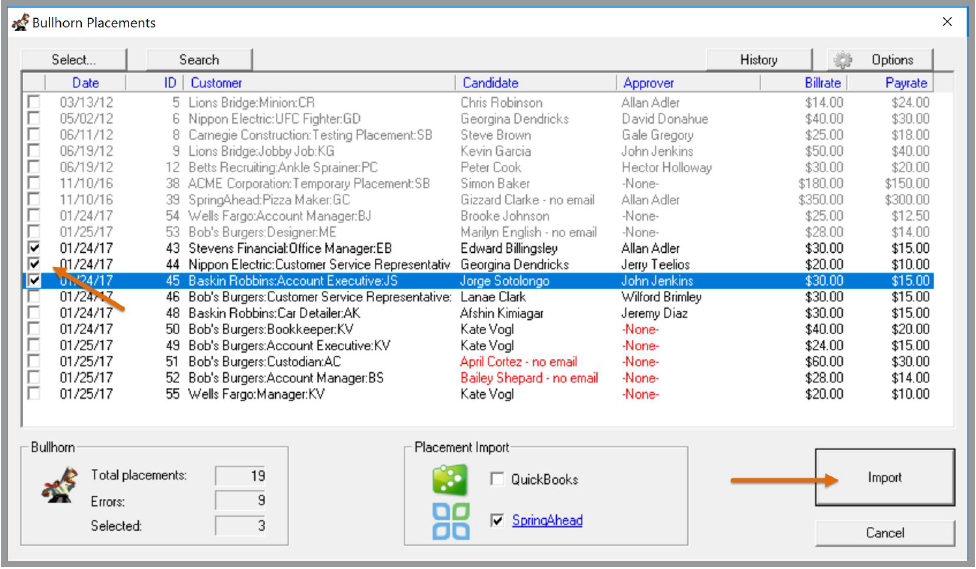Open the History button
This screenshot has height=569, width=976.
coord(759,60)
